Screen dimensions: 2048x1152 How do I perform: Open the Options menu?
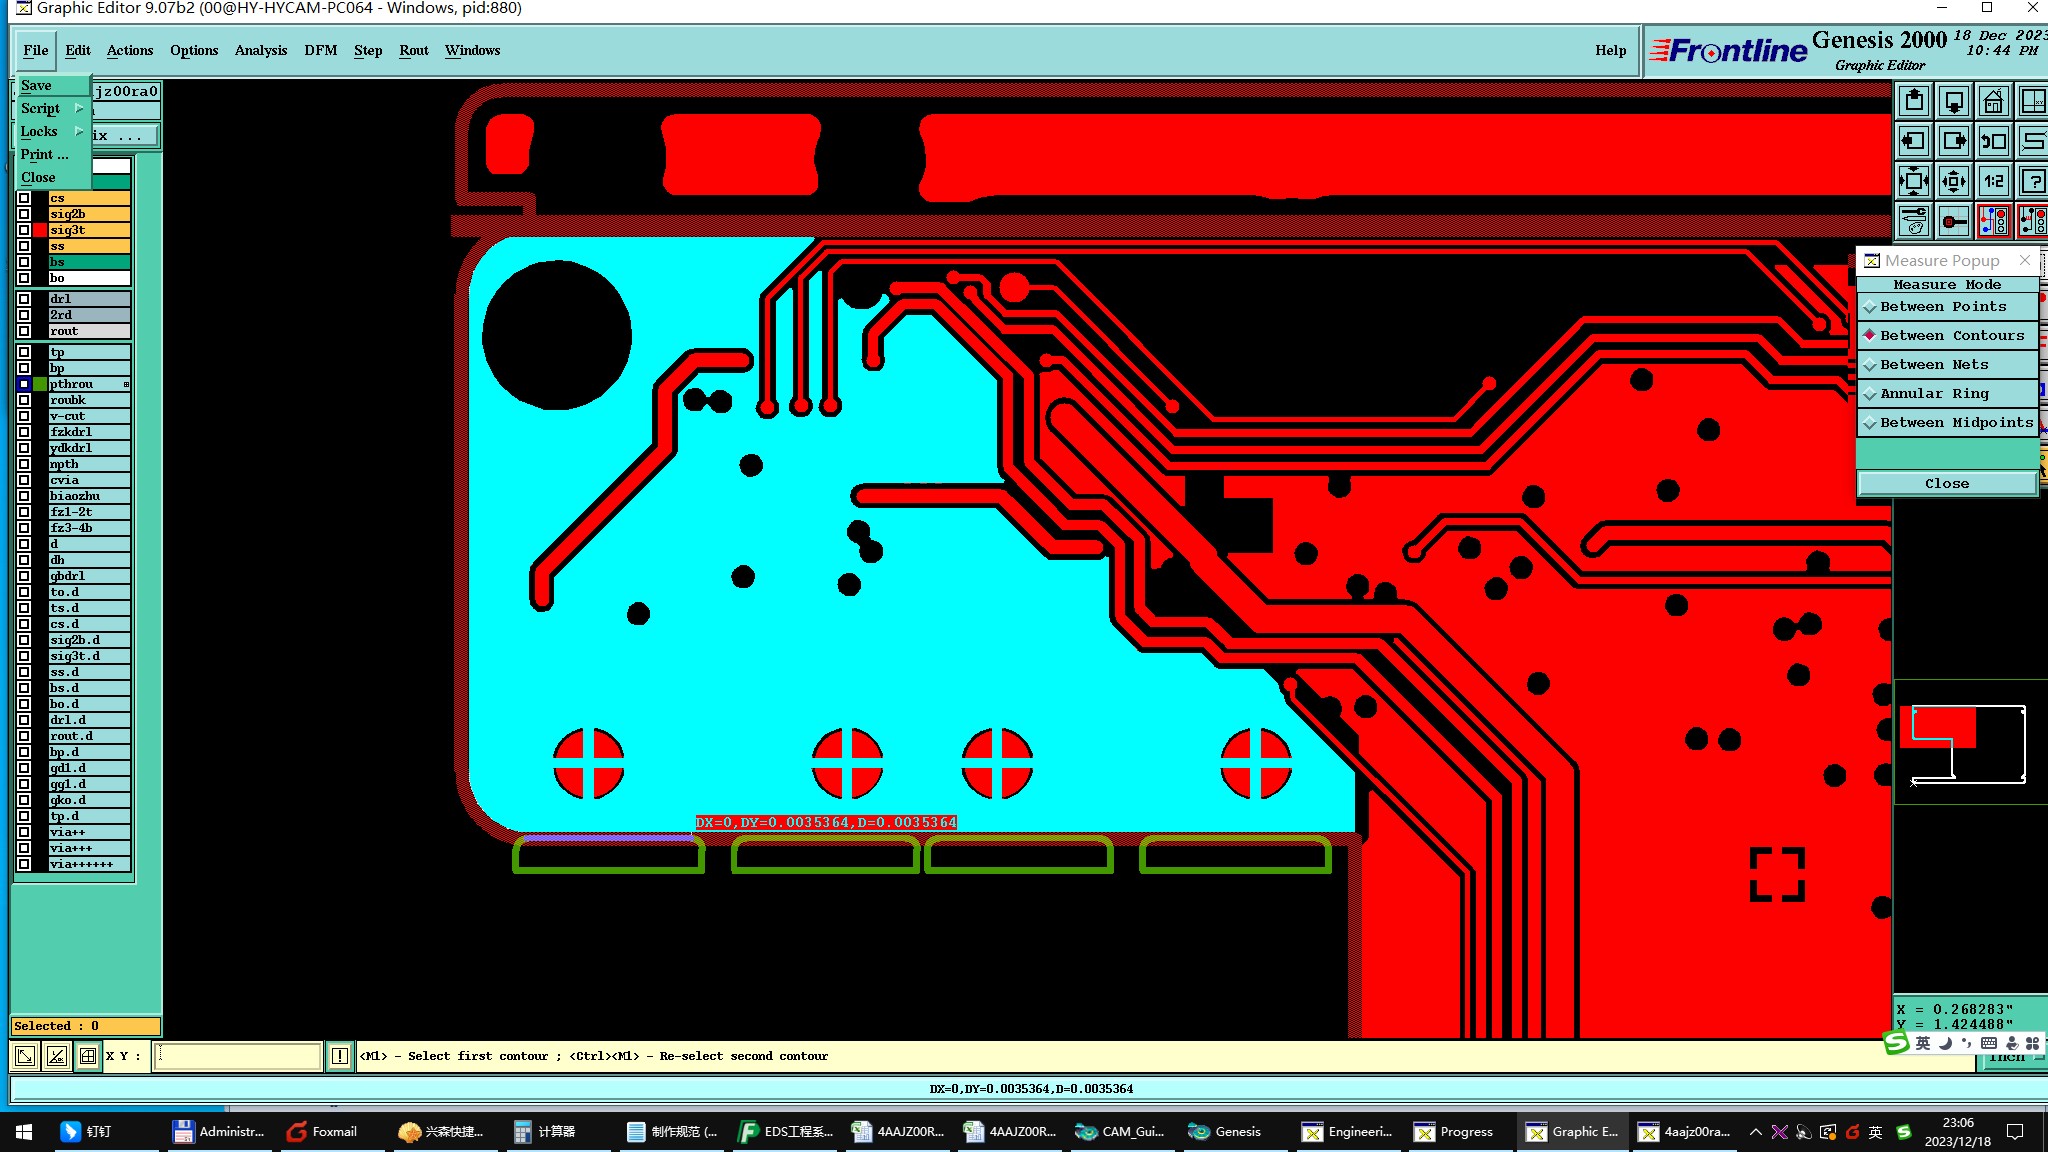(x=194, y=50)
